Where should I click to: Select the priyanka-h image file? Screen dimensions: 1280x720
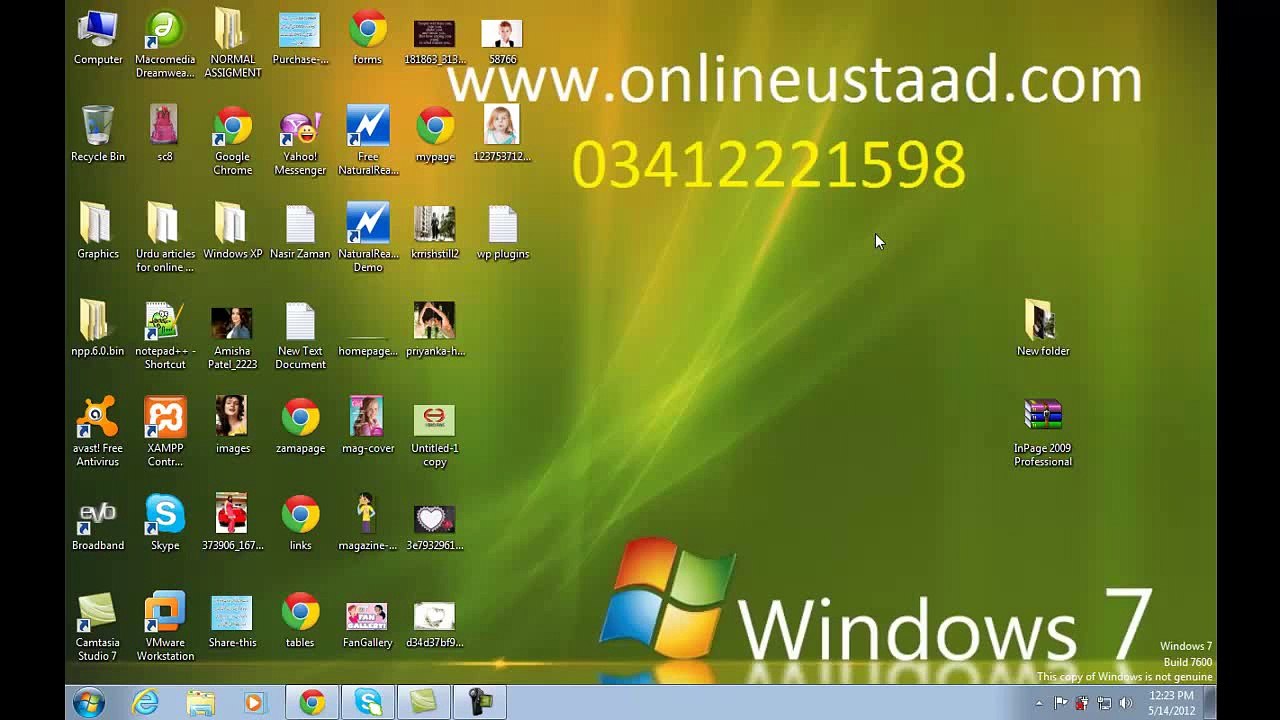435,329
